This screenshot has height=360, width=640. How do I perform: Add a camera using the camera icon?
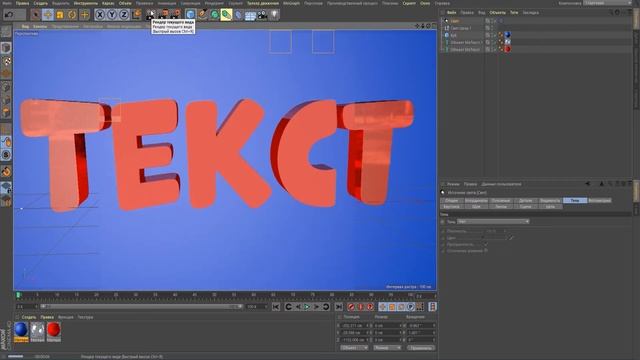tap(262, 15)
